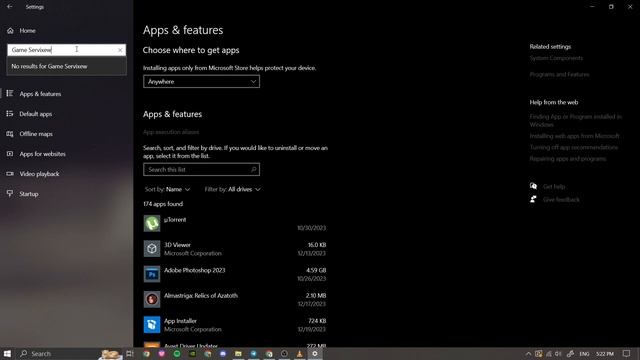Click the Offline maps sidebar icon

click(x=10, y=133)
